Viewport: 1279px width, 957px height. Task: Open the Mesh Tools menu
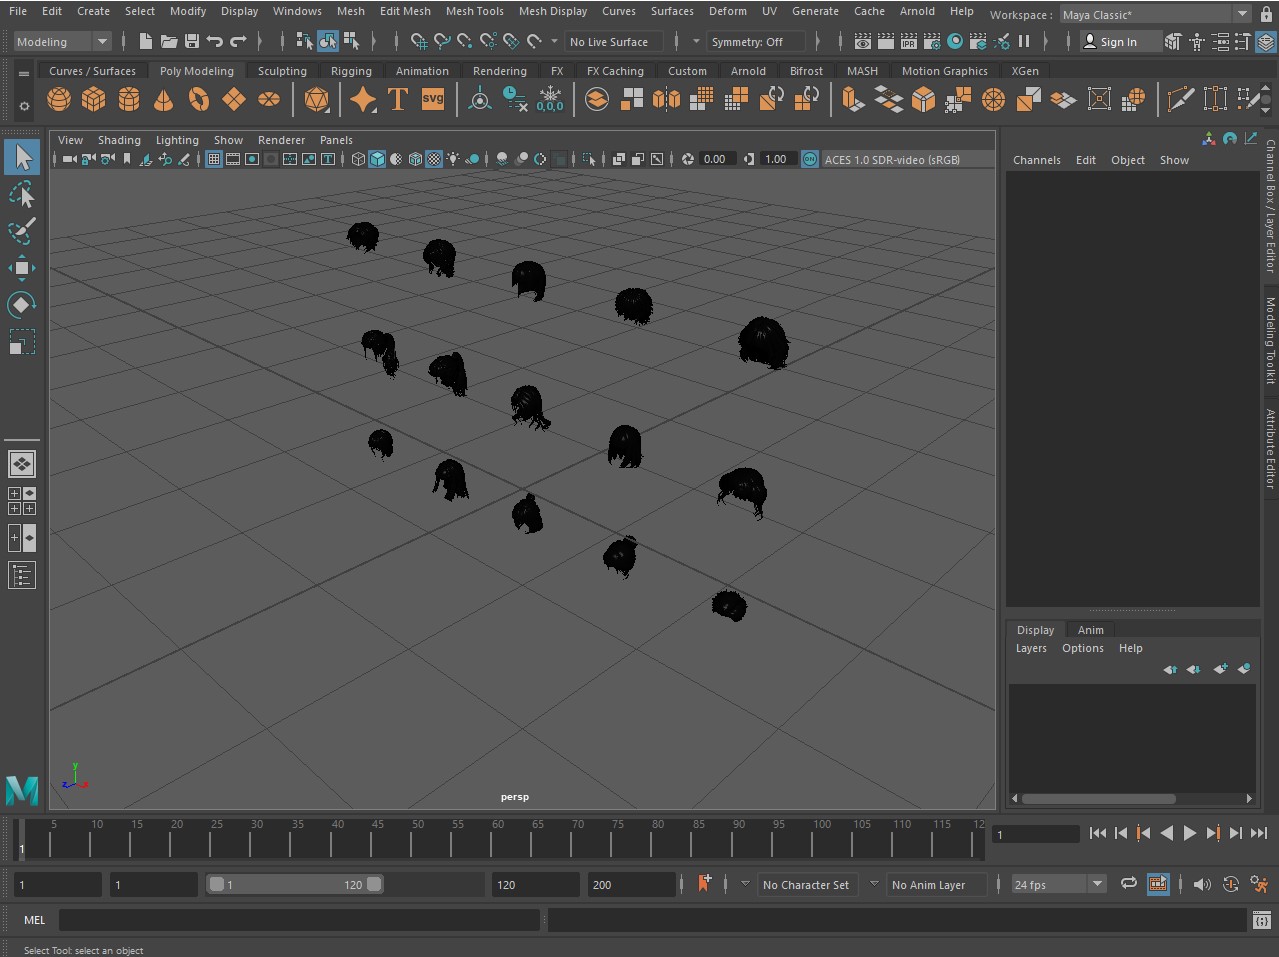click(x=474, y=11)
